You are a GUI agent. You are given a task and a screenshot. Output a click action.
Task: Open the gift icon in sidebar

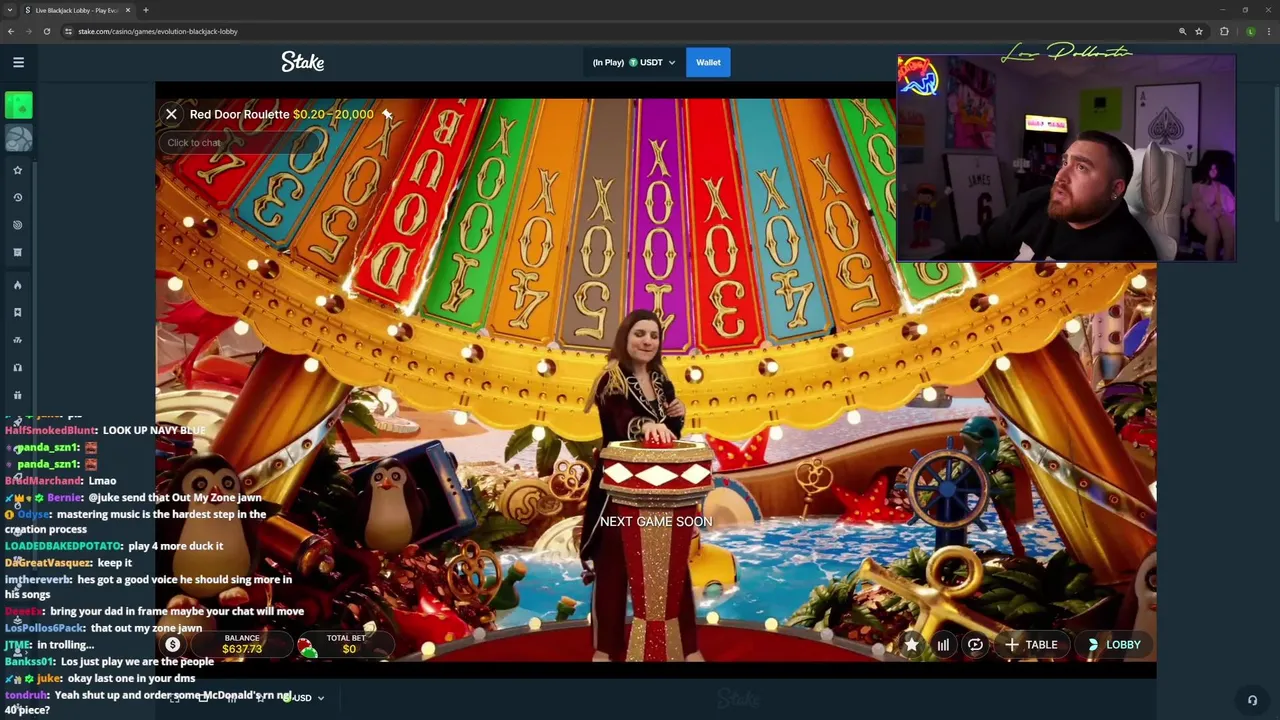17,395
